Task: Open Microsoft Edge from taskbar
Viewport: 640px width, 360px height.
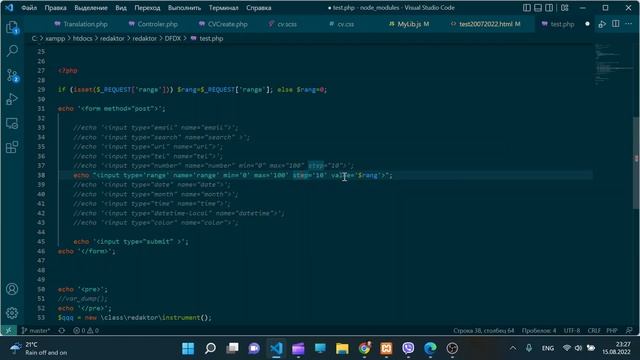Action: (x=430, y=348)
